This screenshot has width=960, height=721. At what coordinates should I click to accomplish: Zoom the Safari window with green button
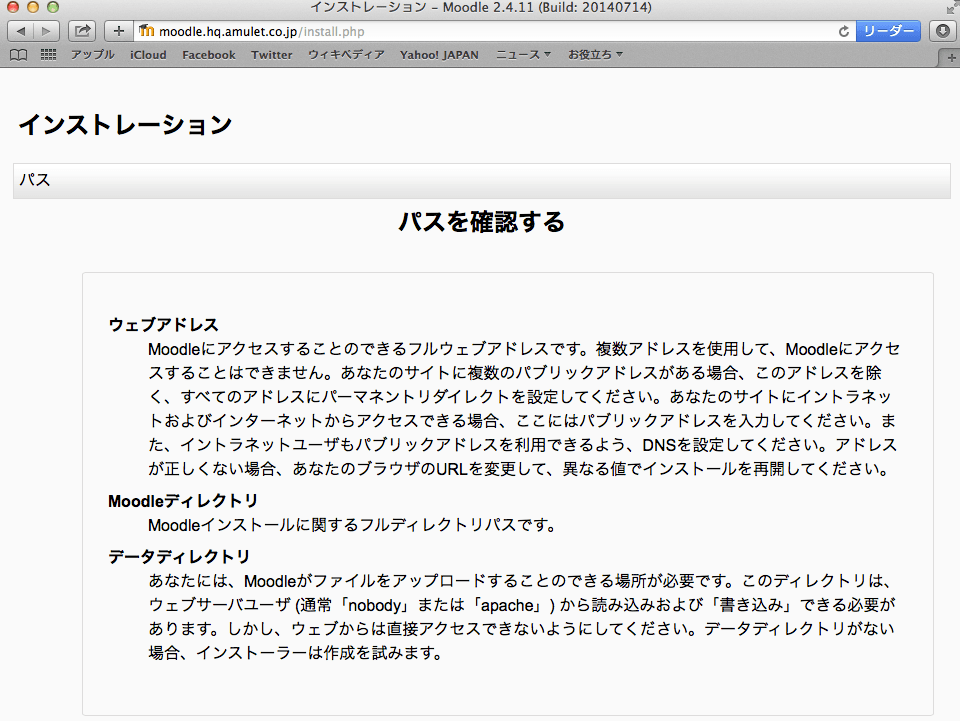(53, 7)
